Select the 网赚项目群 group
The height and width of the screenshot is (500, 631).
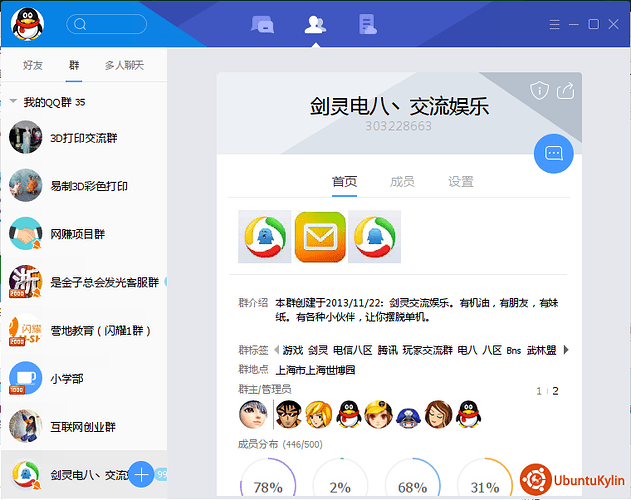(x=84, y=234)
